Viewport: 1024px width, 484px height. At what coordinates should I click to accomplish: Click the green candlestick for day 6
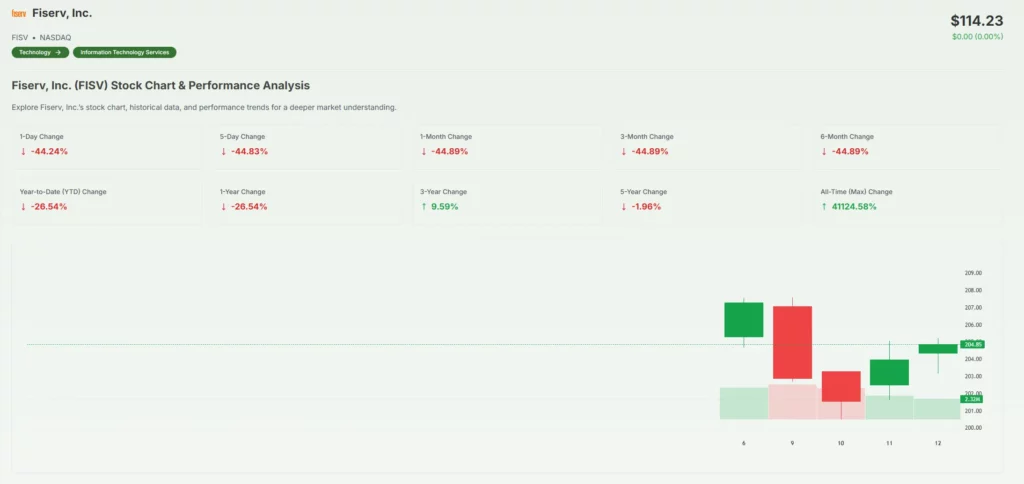coord(744,320)
